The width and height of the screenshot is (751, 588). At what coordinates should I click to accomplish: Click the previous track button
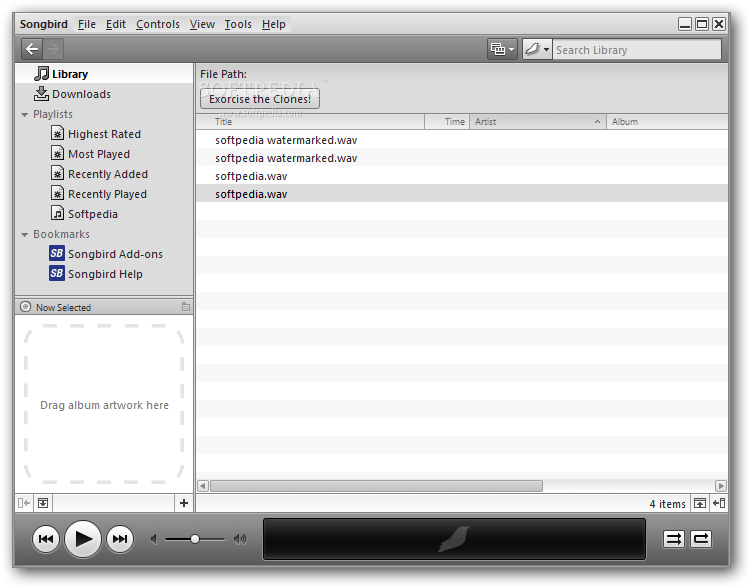(46, 539)
